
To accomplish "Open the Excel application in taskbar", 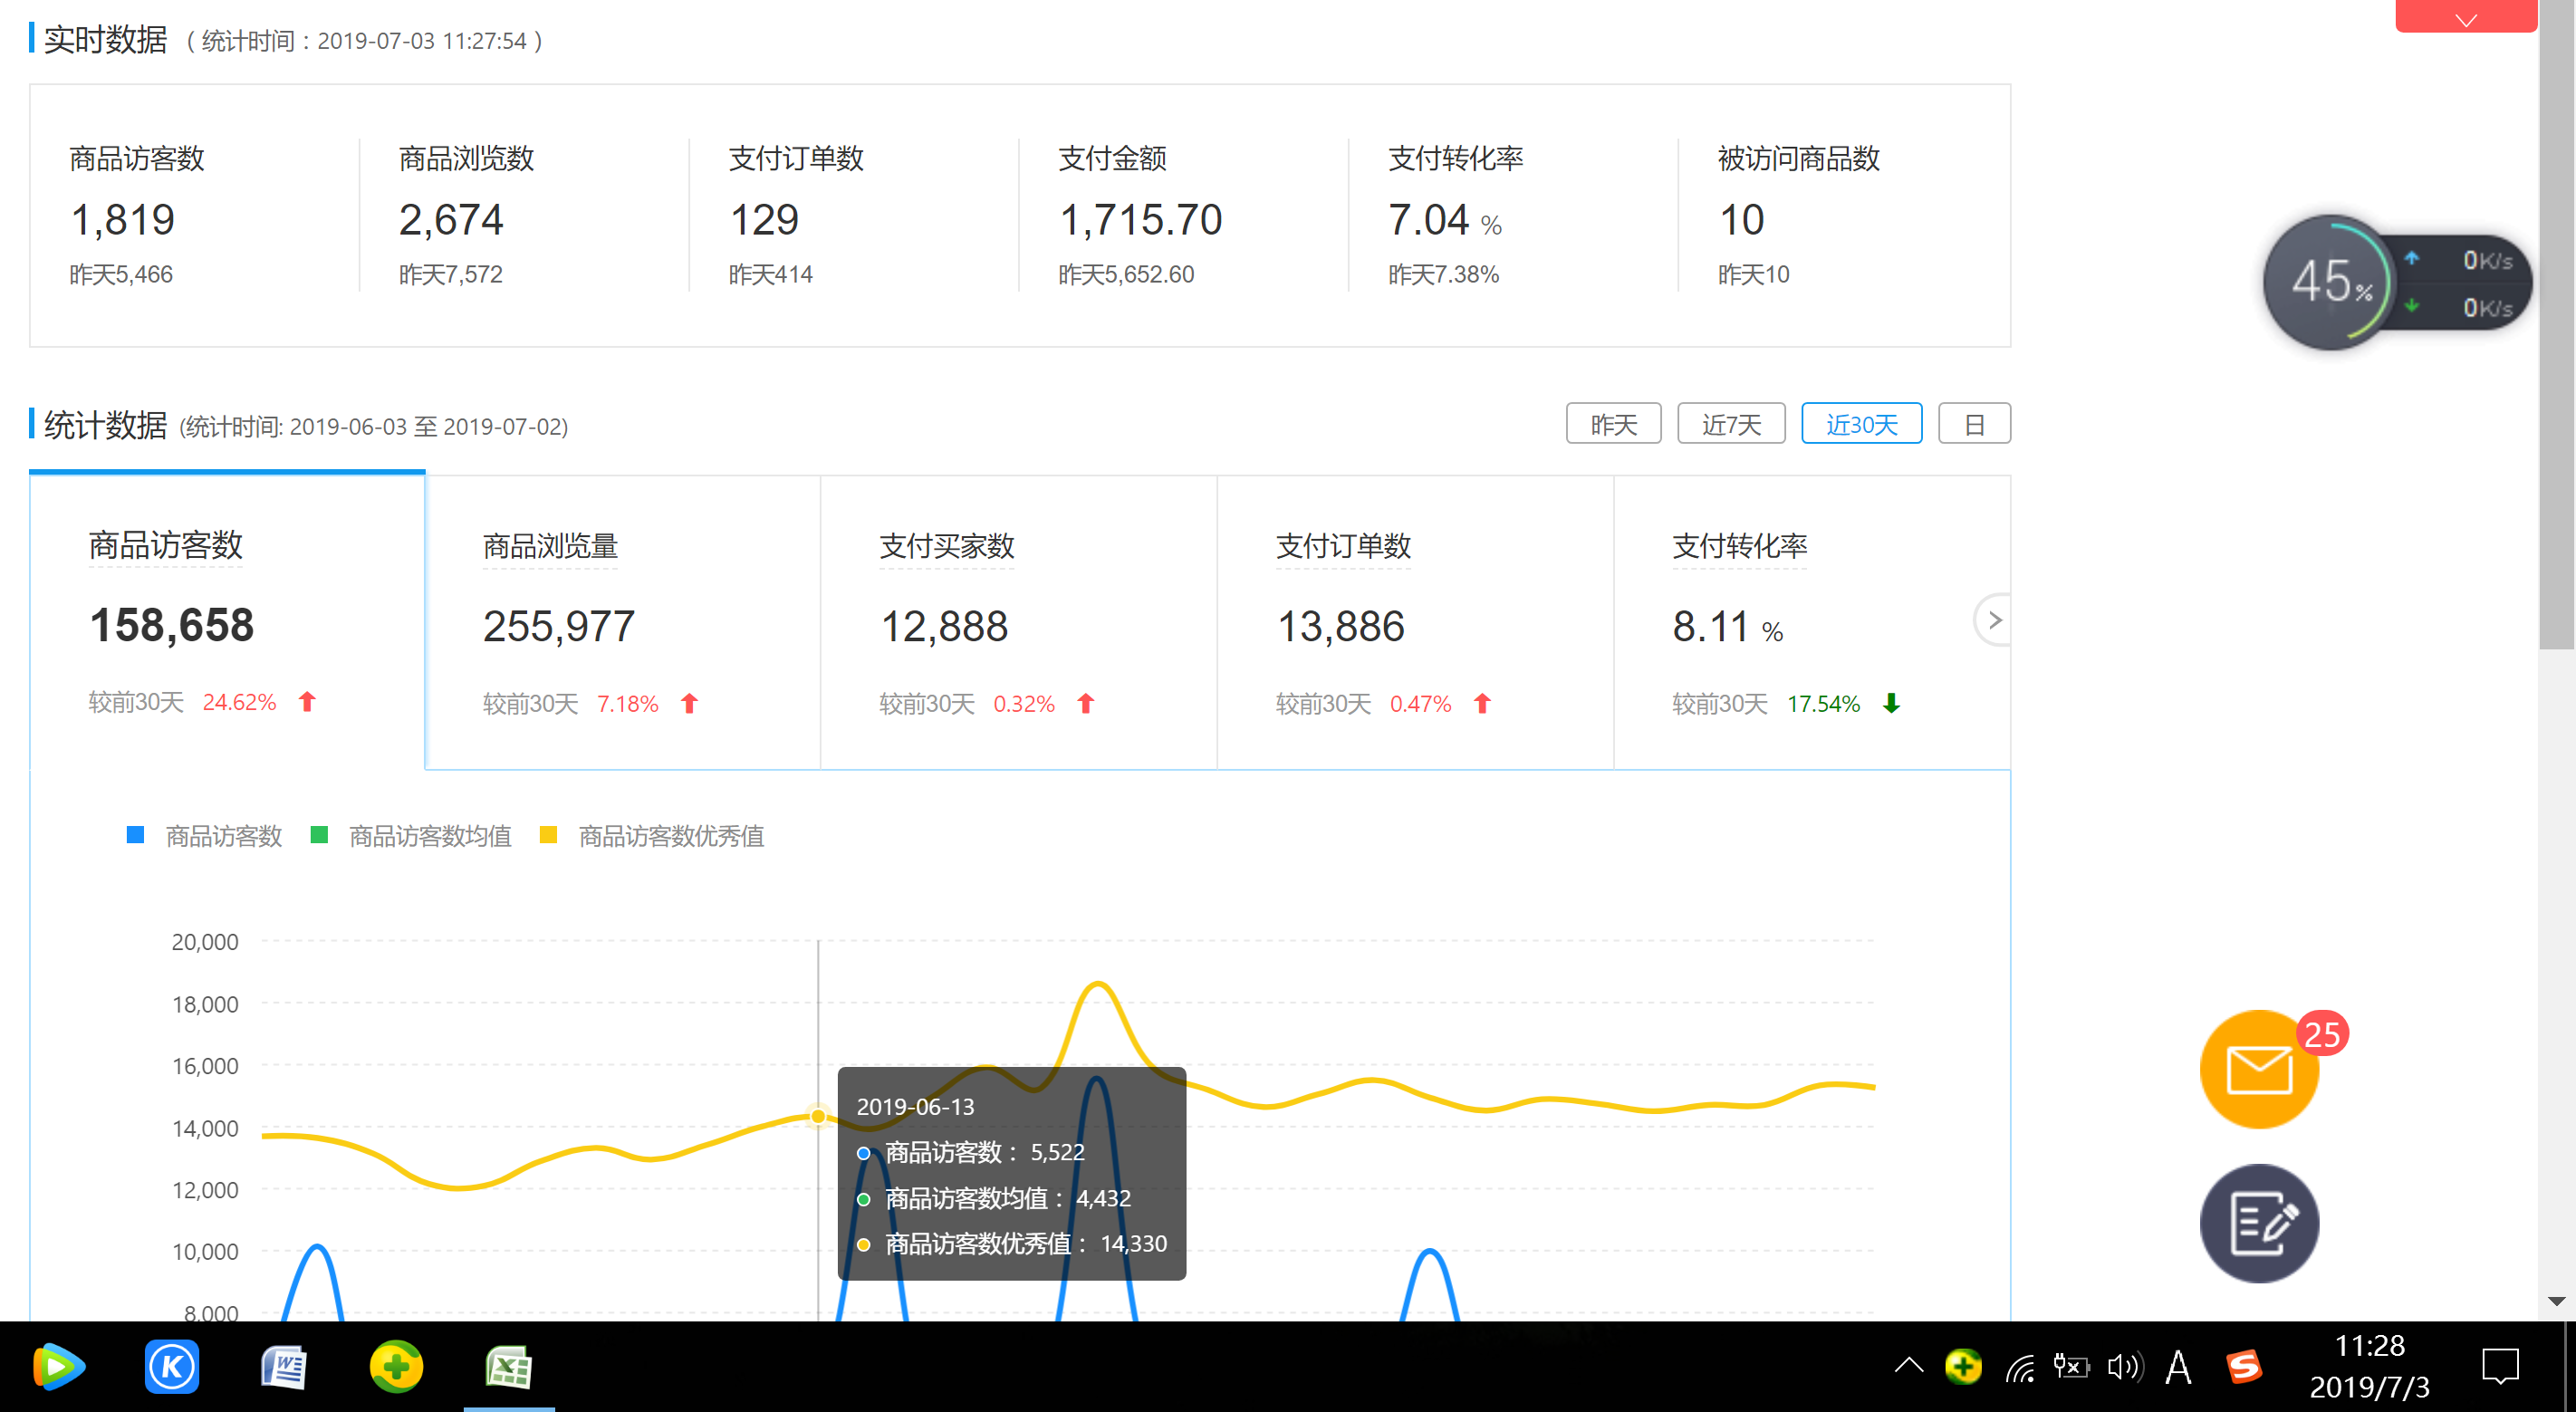I will pos(509,1366).
